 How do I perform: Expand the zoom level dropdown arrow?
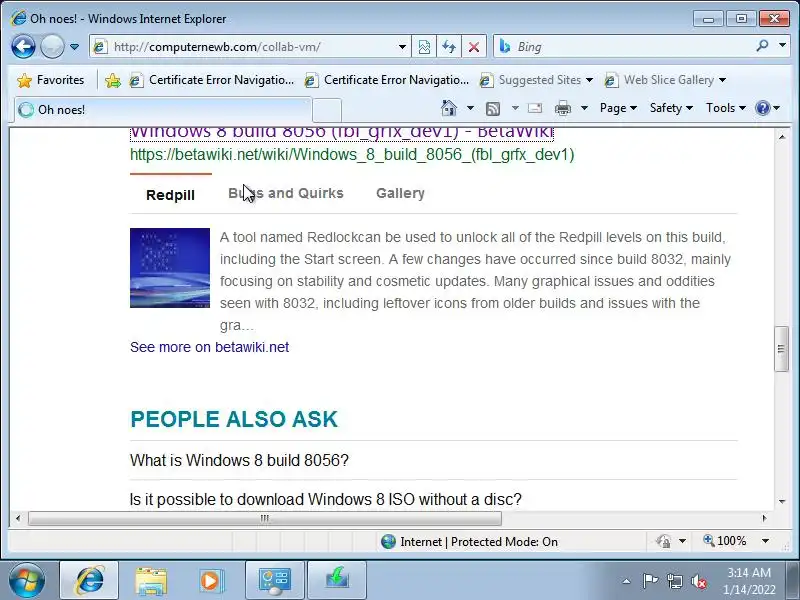point(765,541)
